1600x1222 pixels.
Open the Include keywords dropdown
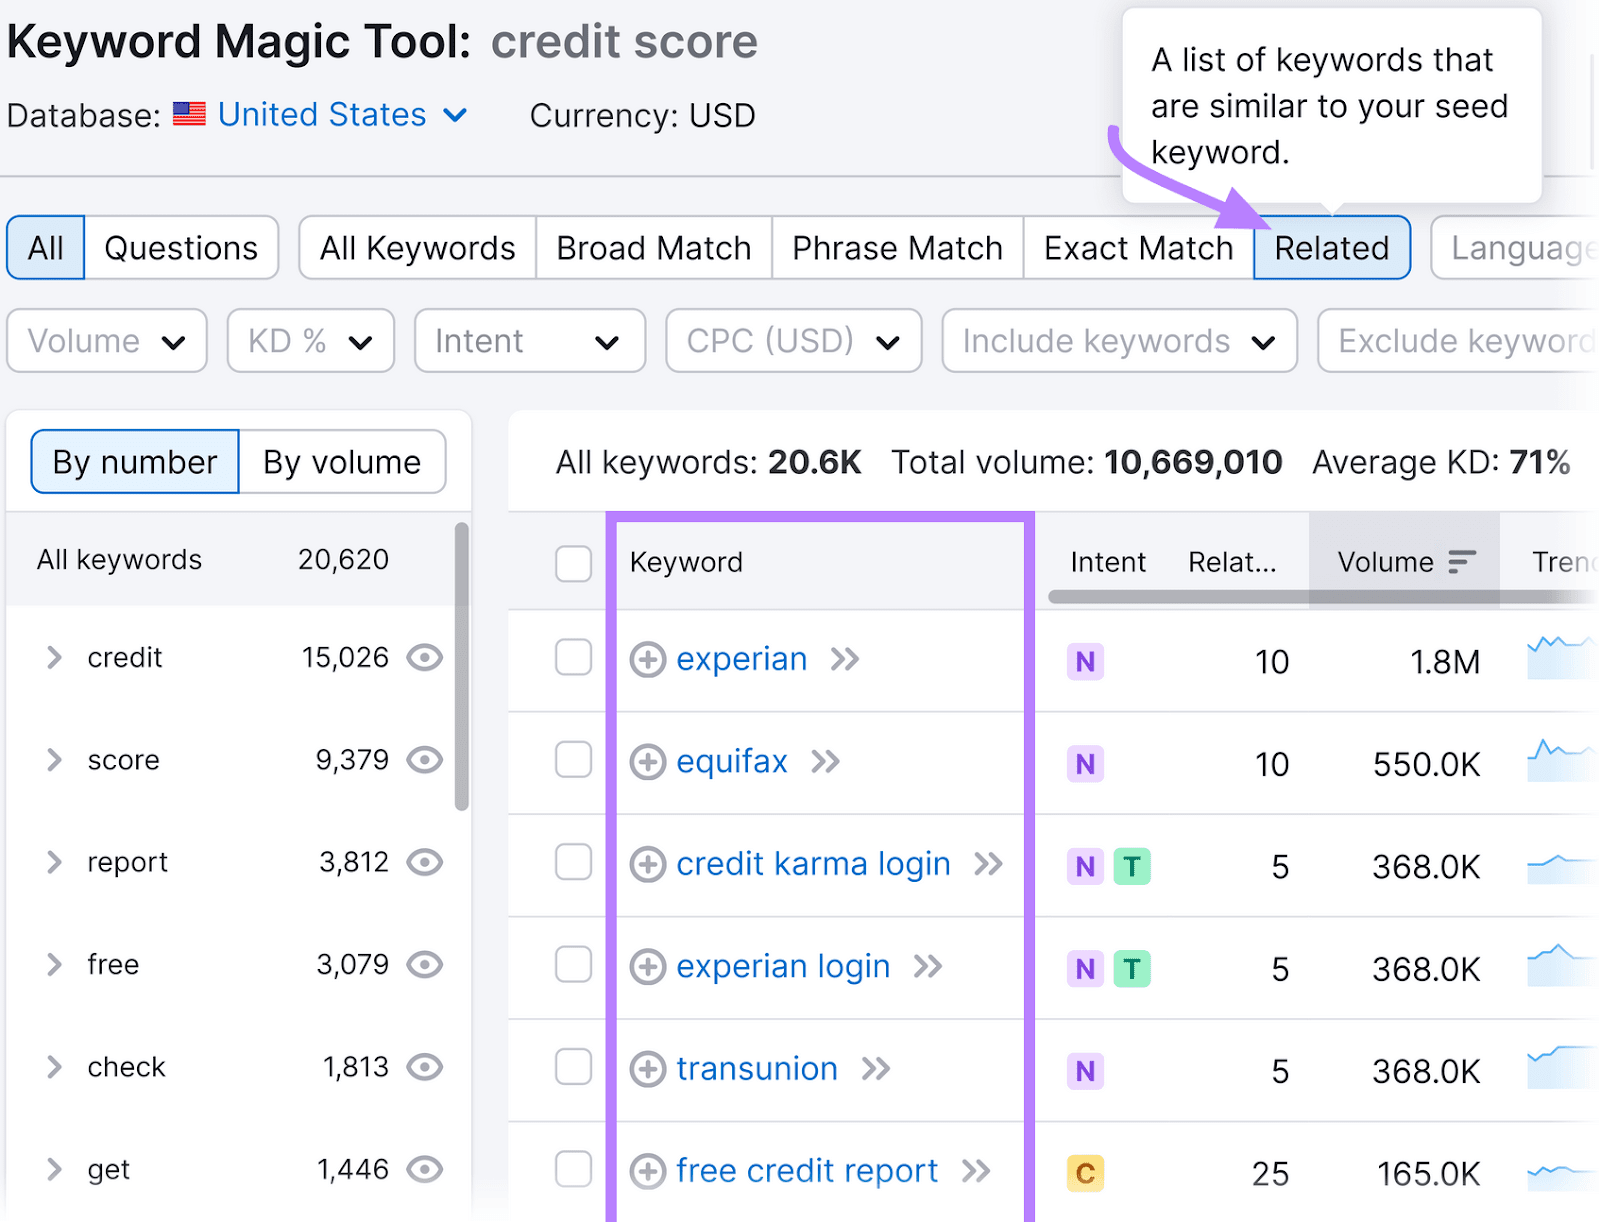[1120, 341]
